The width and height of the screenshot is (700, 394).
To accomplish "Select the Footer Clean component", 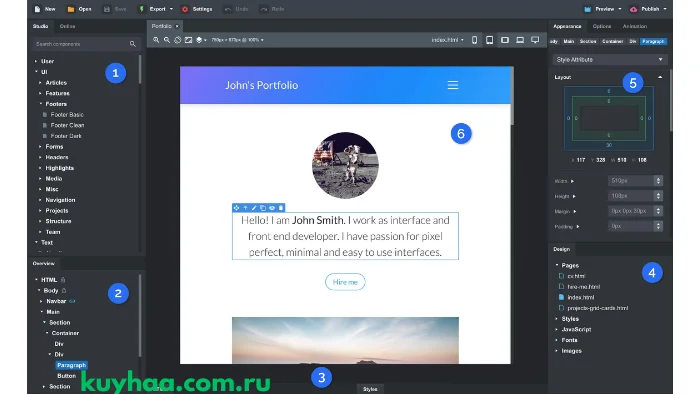I will pos(67,125).
